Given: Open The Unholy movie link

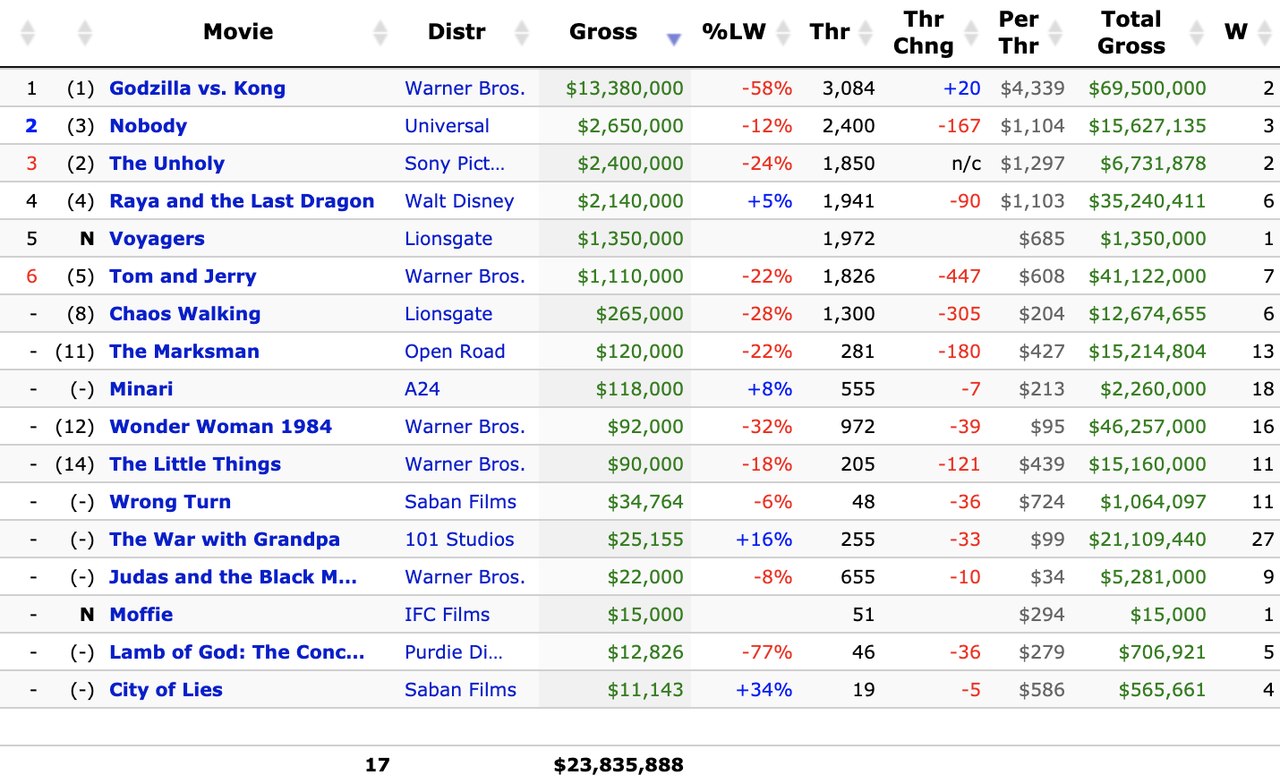Looking at the screenshot, I should (167, 163).
